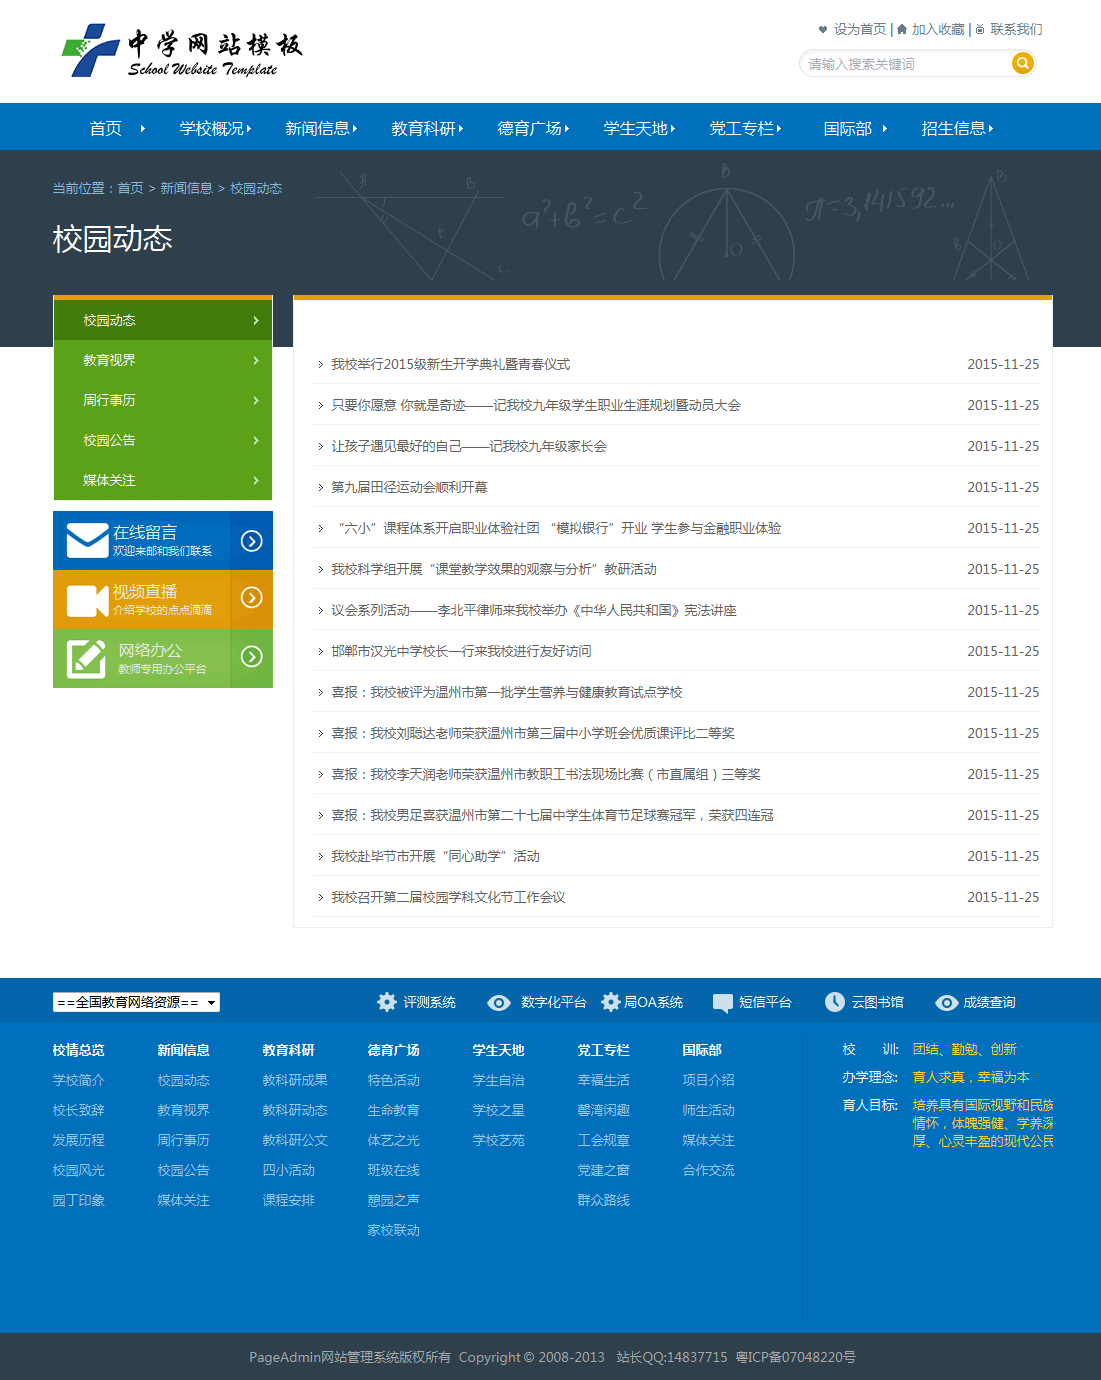Expand the 招生信息 navigation menu
Screen dimensions: 1101x1380
957,128
